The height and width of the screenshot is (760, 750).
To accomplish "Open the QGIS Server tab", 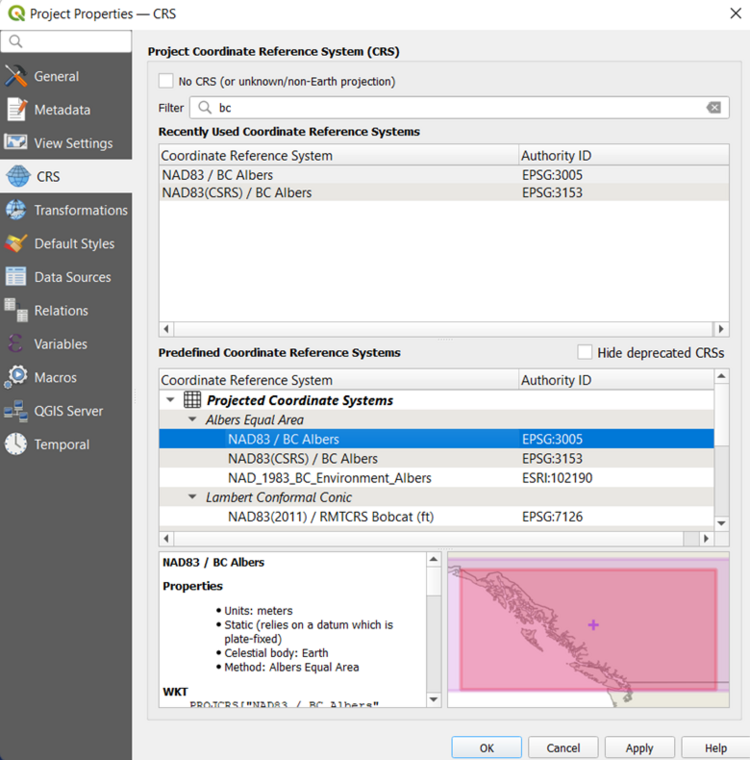I will pos(68,411).
